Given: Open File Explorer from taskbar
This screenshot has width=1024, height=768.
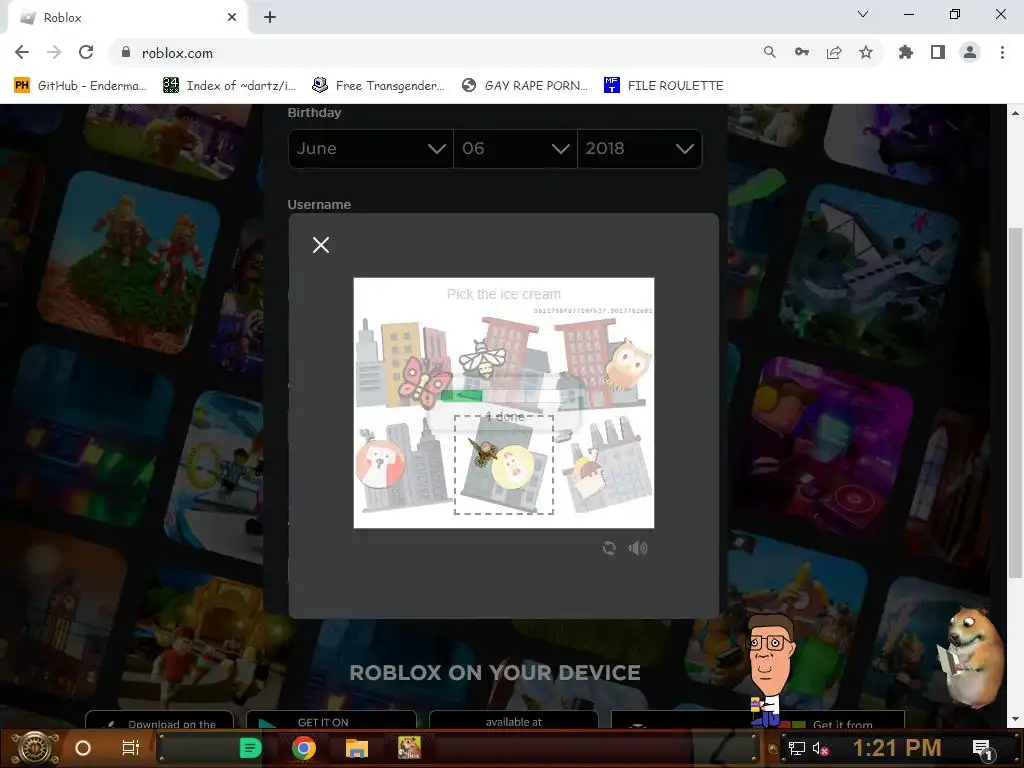Looking at the screenshot, I should (x=357, y=748).
